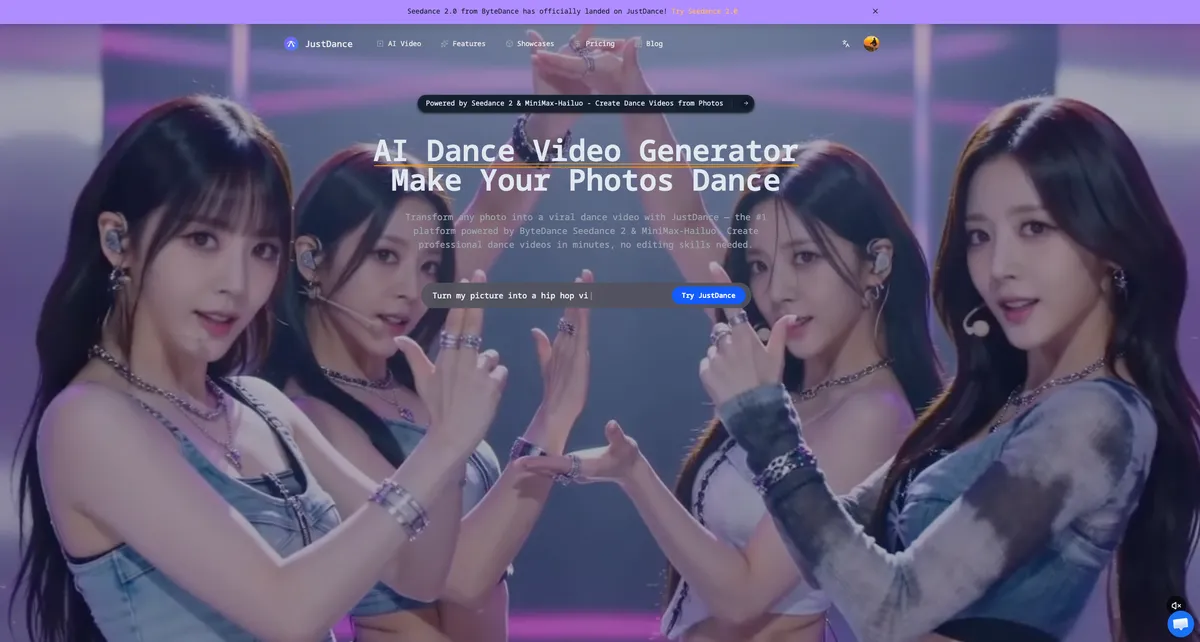Image resolution: width=1200 pixels, height=642 pixels.
Task: Click the arrow on the Powered by pill
Action: coord(745,103)
